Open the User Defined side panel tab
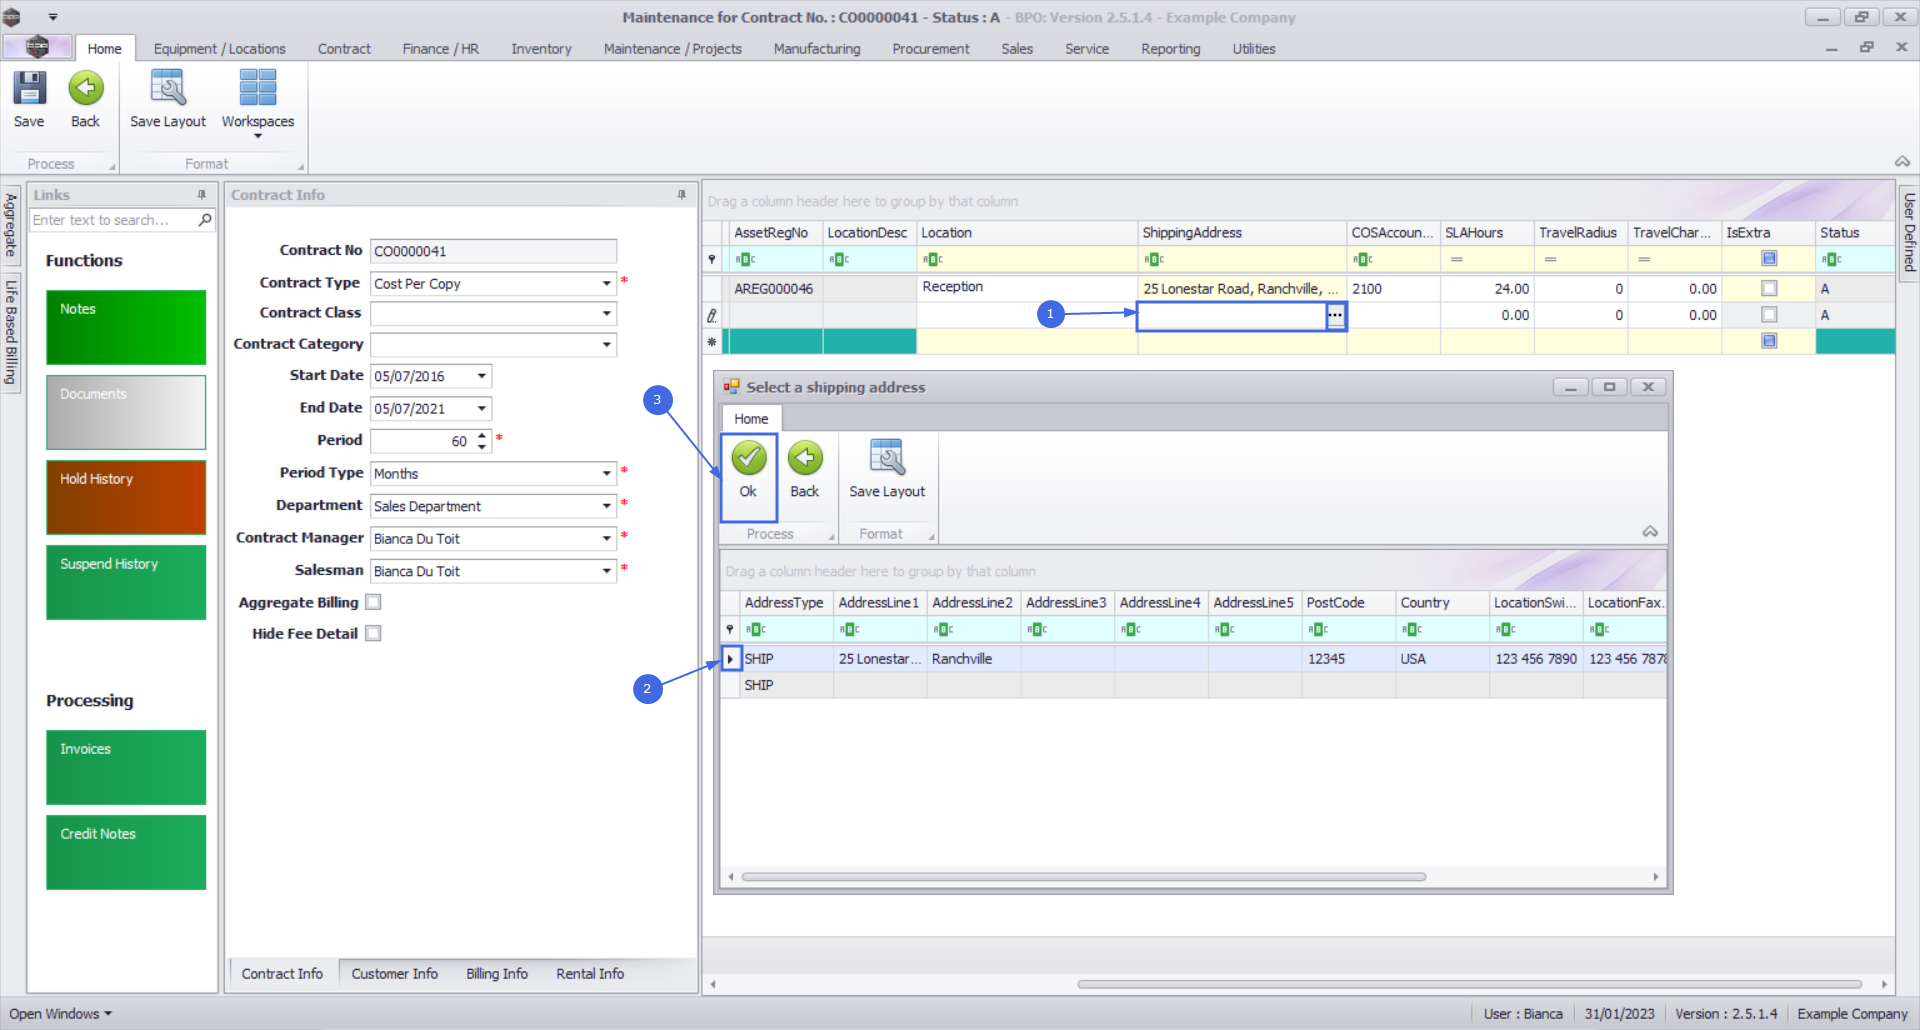 (1909, 232)
